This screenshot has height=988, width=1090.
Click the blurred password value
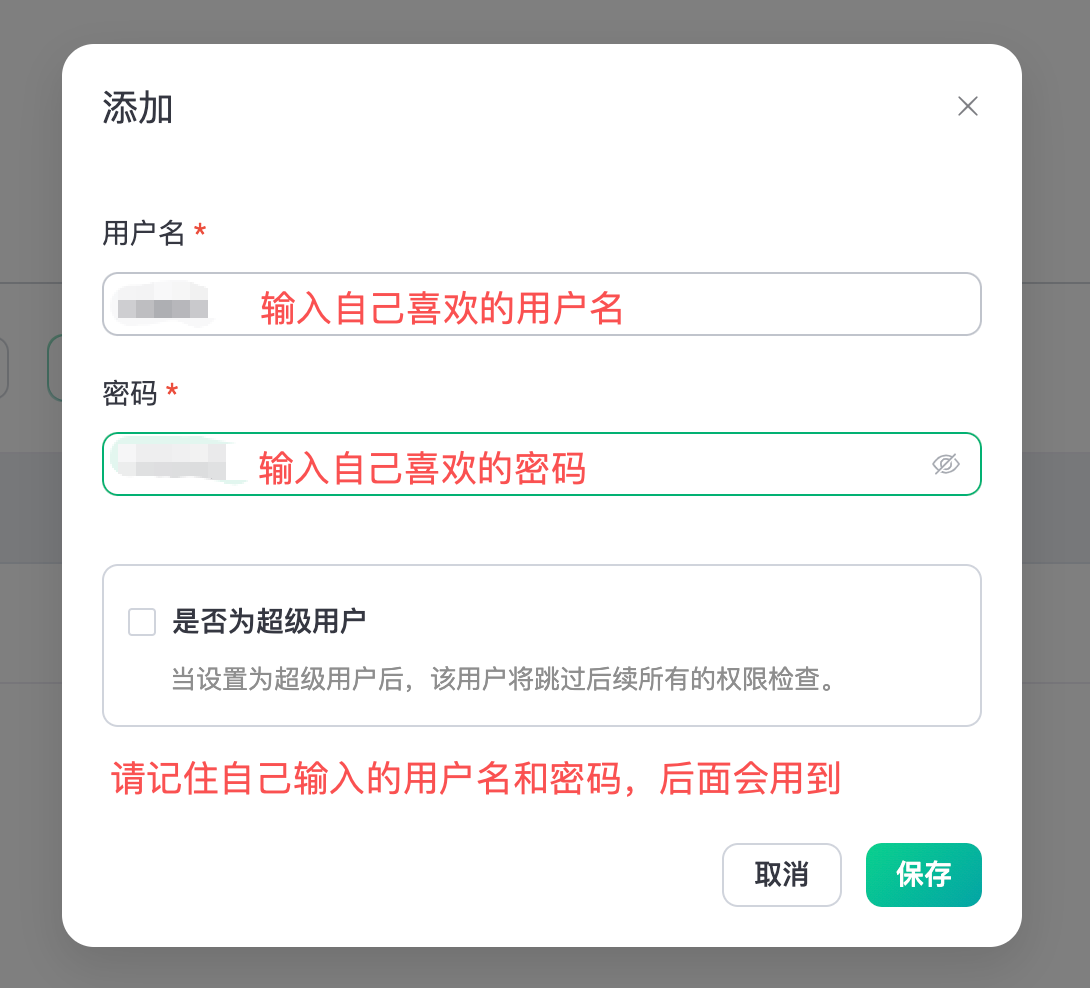[x=168, y=462]
